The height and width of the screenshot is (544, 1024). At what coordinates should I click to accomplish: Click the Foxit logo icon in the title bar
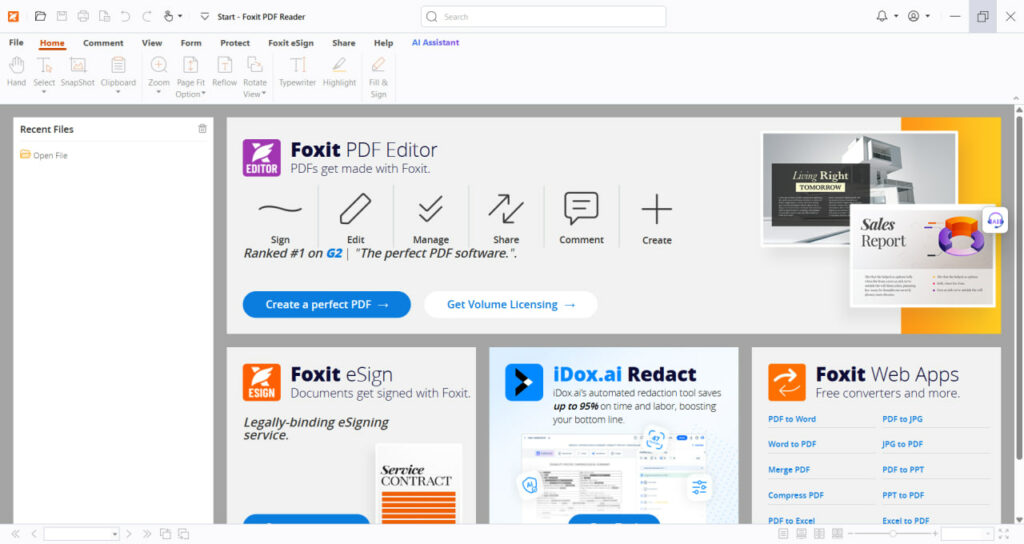click(13, 16)
